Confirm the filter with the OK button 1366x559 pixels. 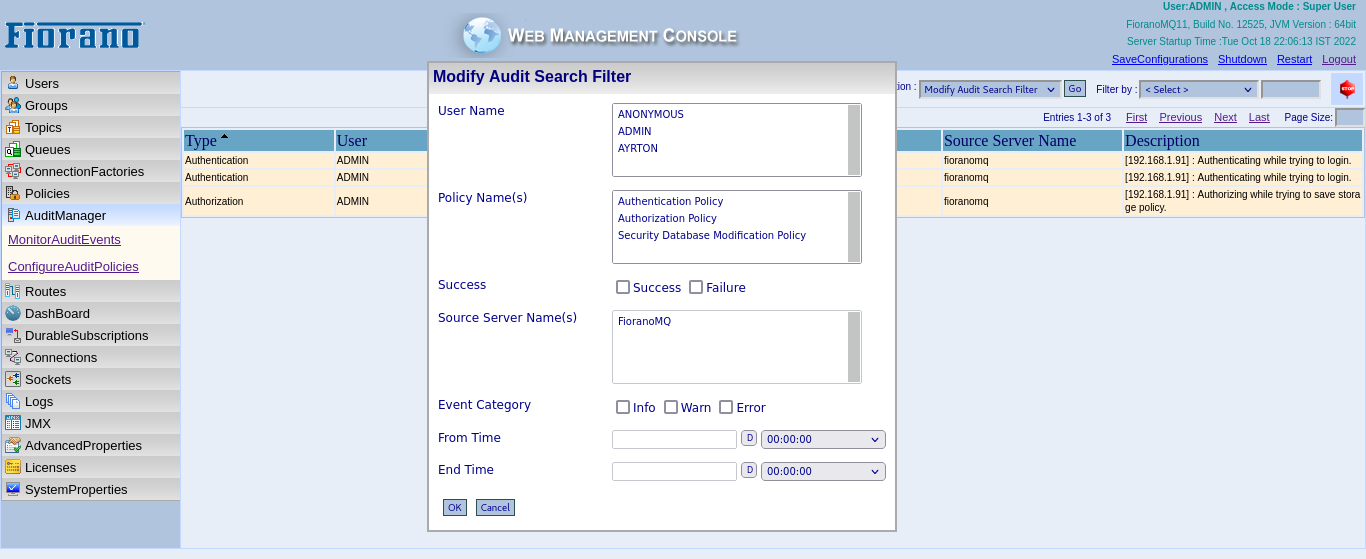coord(455,508)
